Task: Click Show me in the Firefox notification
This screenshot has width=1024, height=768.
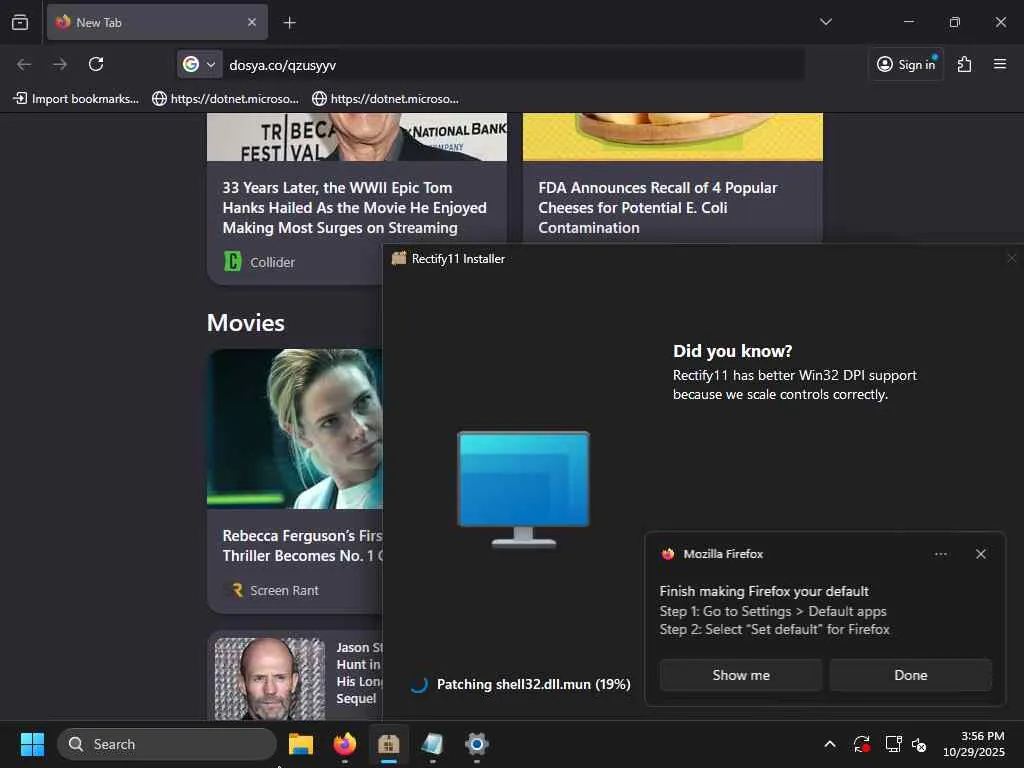Action: click(x=741, y=675)
